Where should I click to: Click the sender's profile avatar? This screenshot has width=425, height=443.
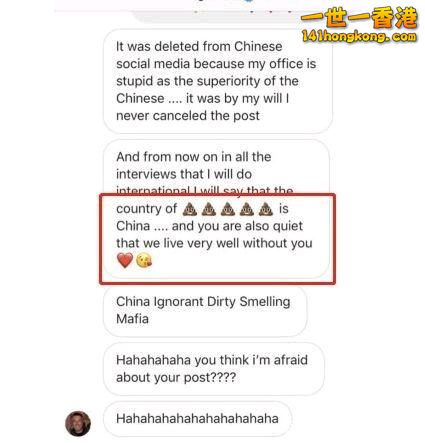click(78, 423)
